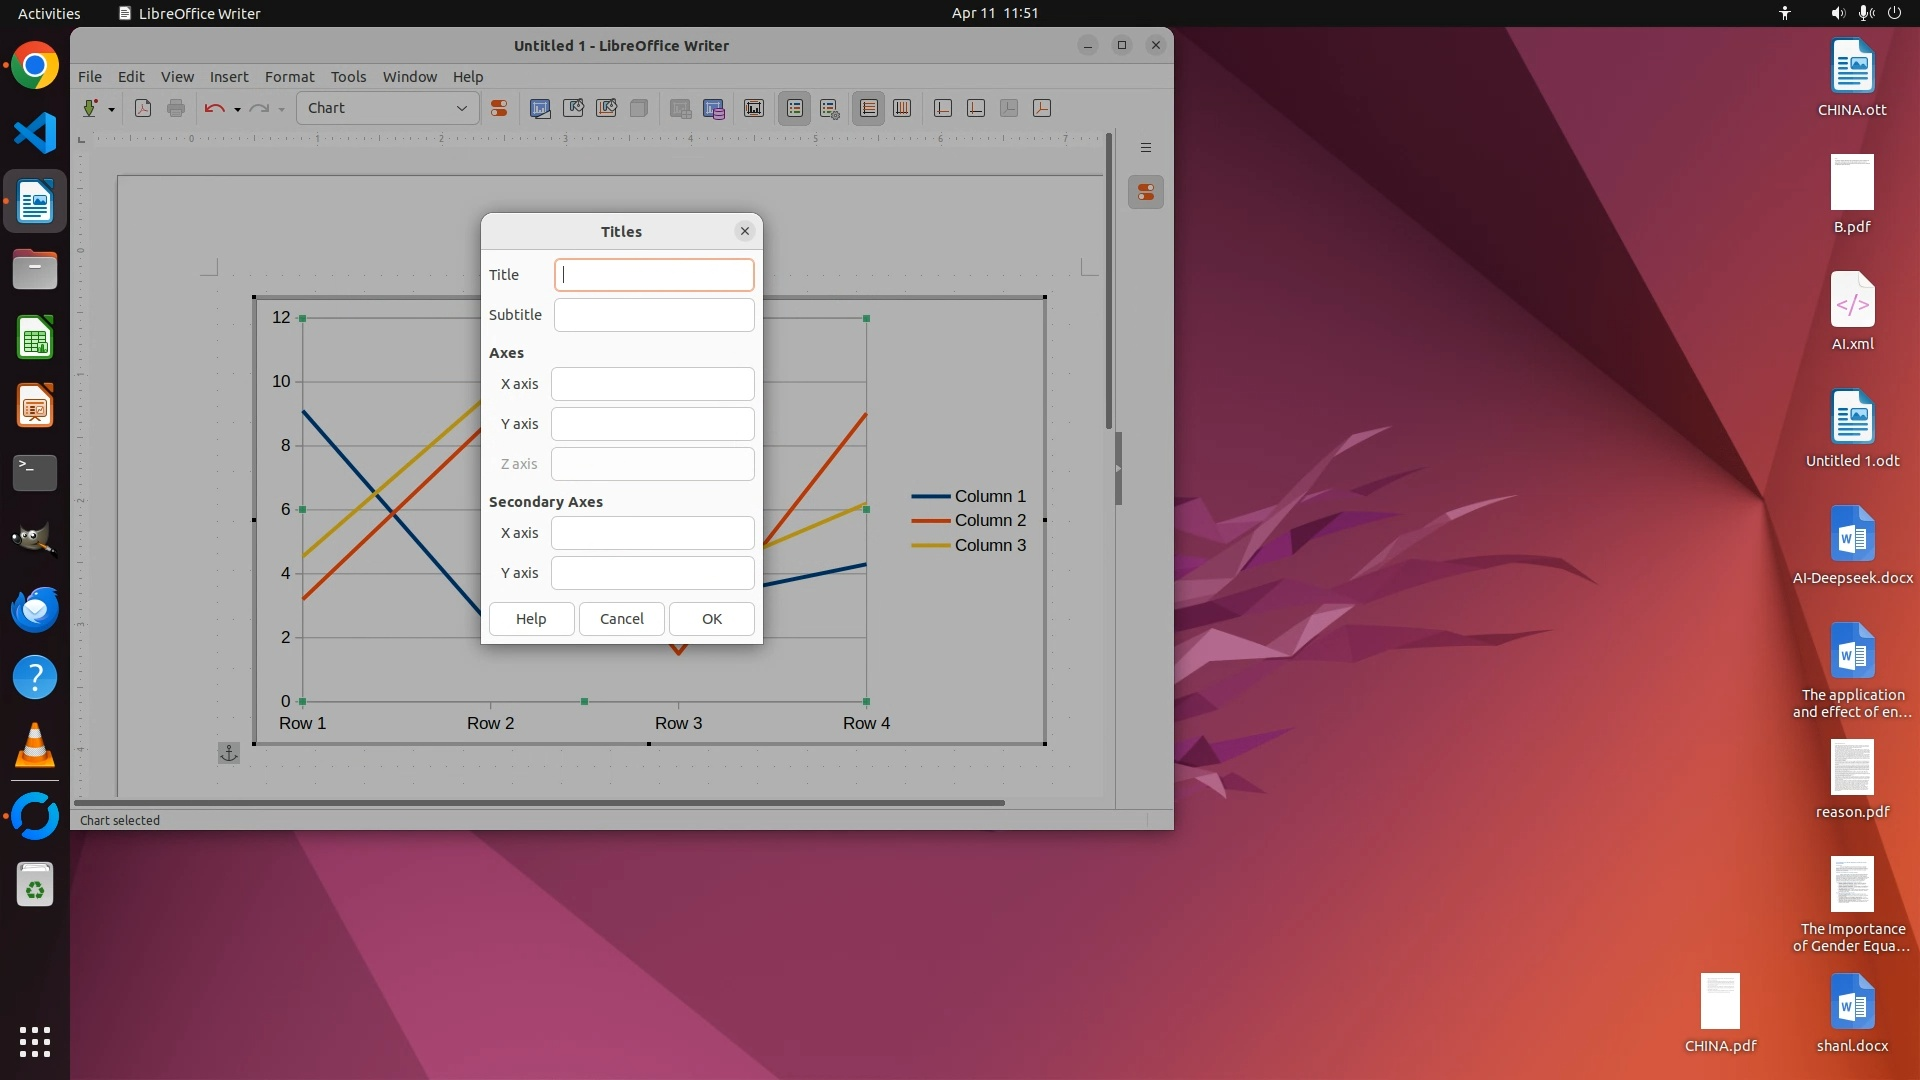This screenshot has width=1920, height=1080.
Task: Click the Print icon in toolbar
Action: [176, 108]
